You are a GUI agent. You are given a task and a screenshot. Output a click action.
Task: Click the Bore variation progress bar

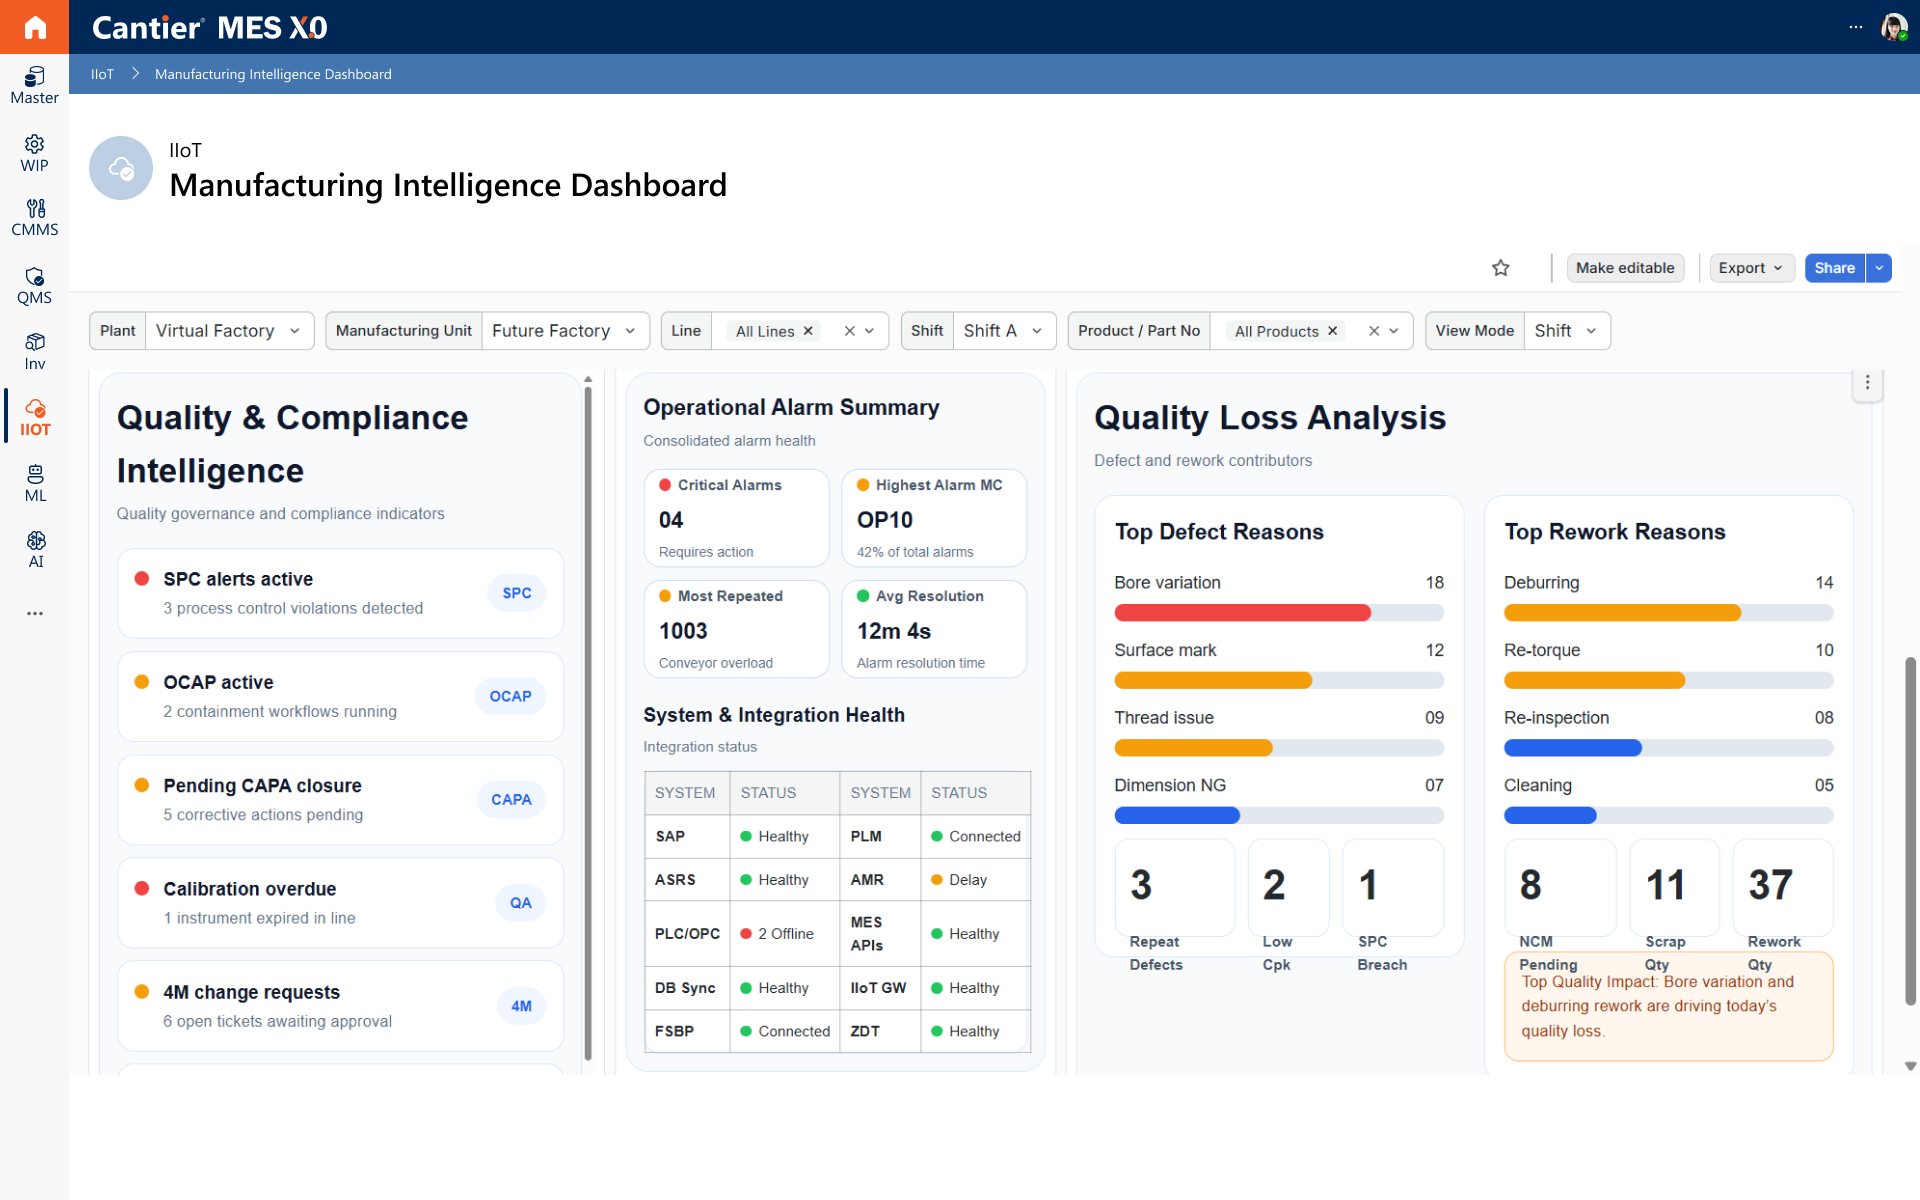[x=1279, y=613]
